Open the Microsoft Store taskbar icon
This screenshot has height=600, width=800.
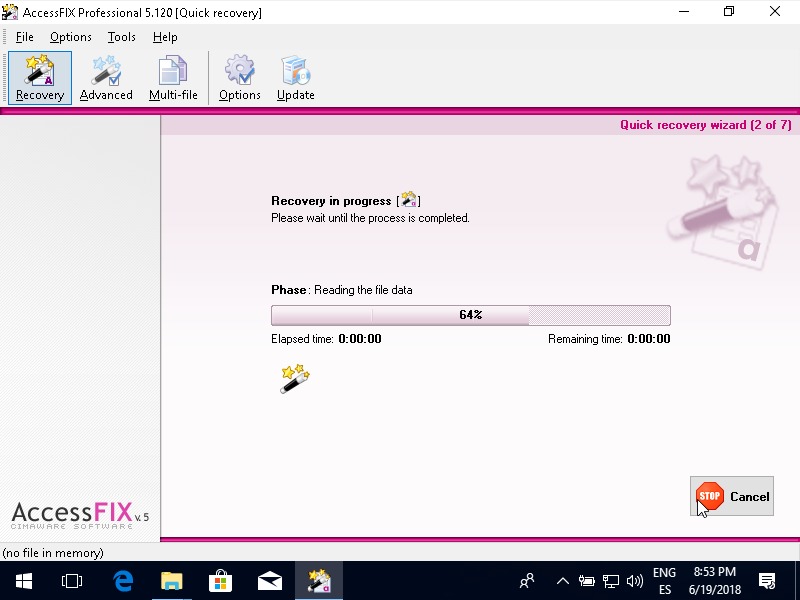(221, 580)
